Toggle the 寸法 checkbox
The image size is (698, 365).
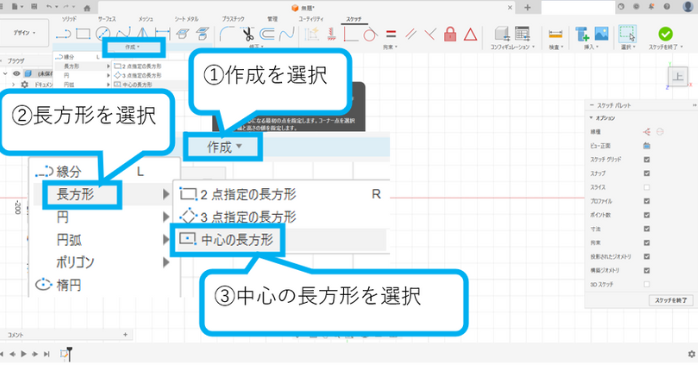click(x=647, y=229)
